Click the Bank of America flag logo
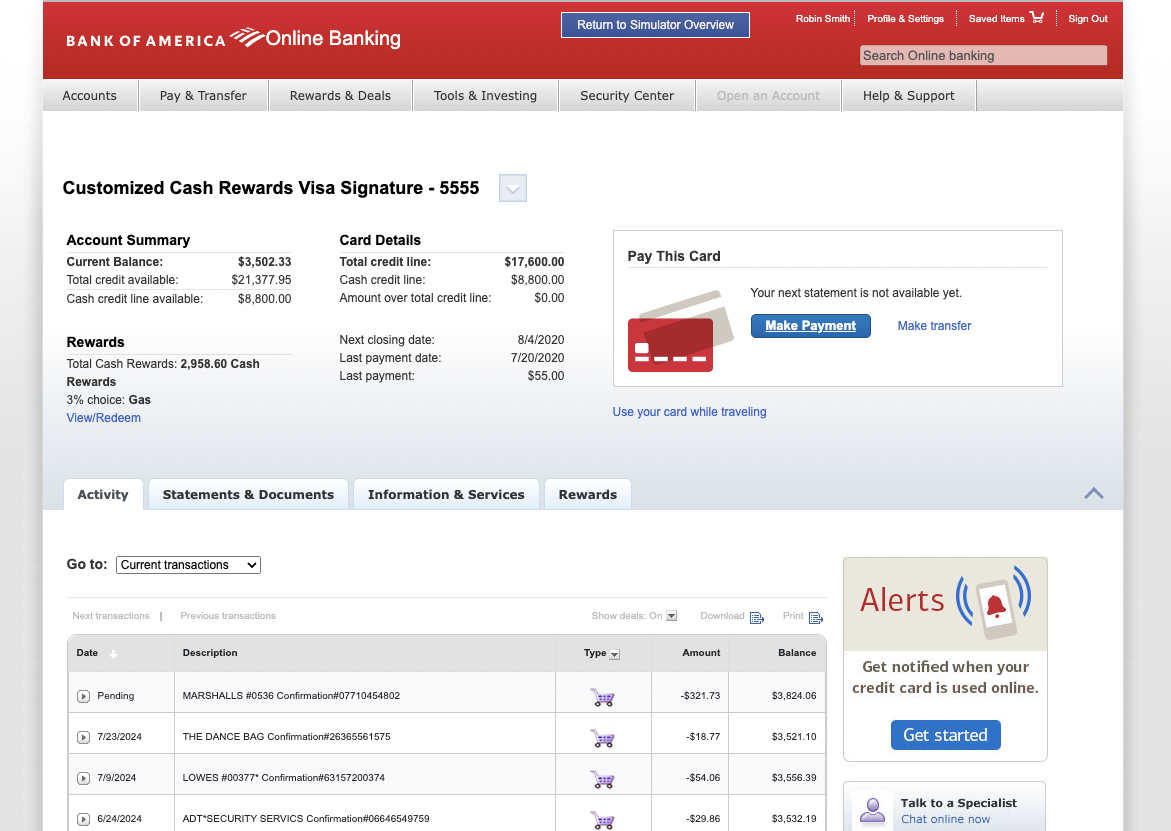 [x=246, y=37]
